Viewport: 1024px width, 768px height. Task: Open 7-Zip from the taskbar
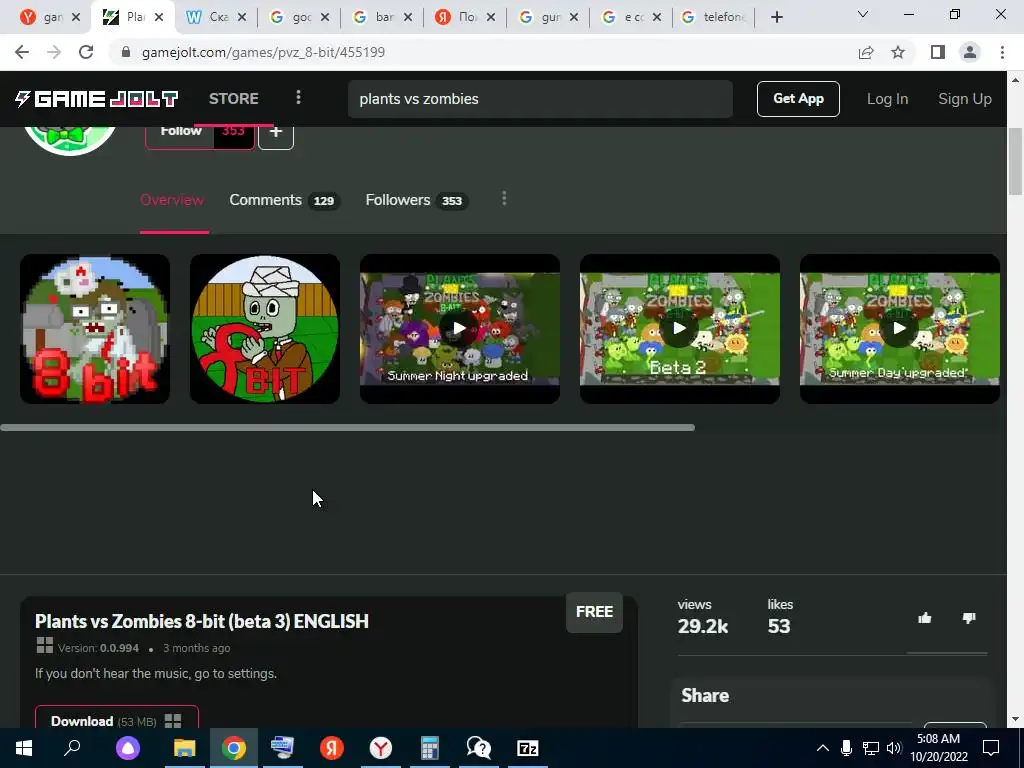528,748
